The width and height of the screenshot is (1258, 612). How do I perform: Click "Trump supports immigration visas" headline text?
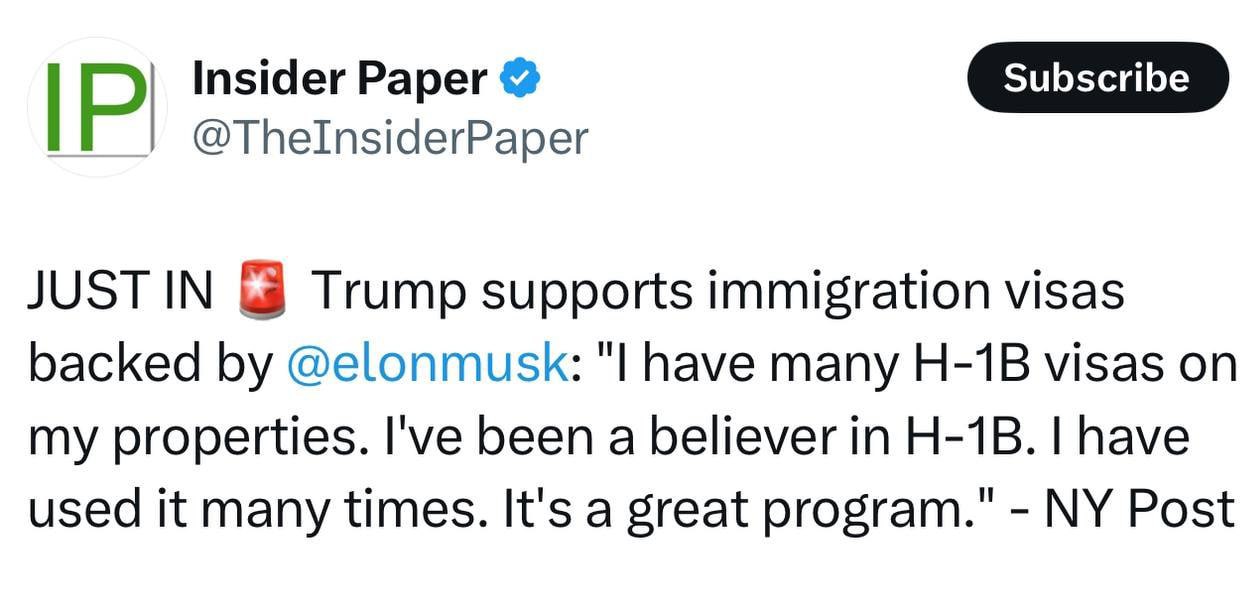click(717, 291)
